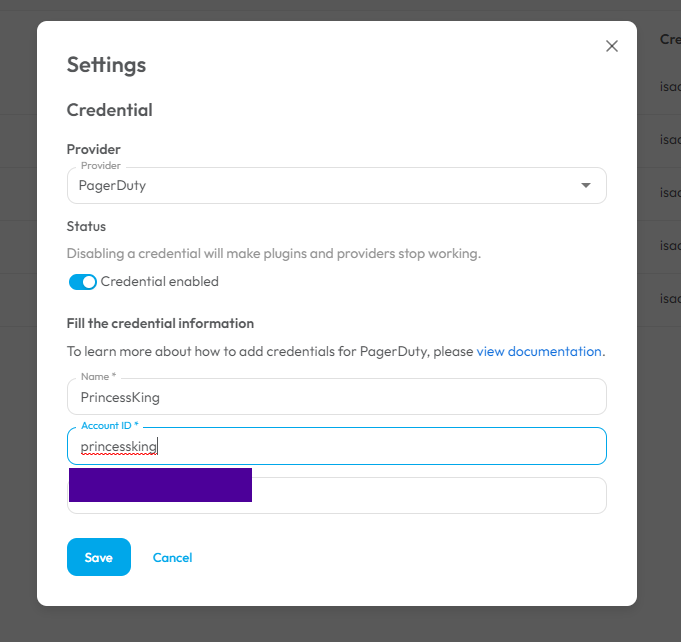The image size is (681, 642).
Task: Save the PagerDuty credential
Action: click(x=99, y=557)
